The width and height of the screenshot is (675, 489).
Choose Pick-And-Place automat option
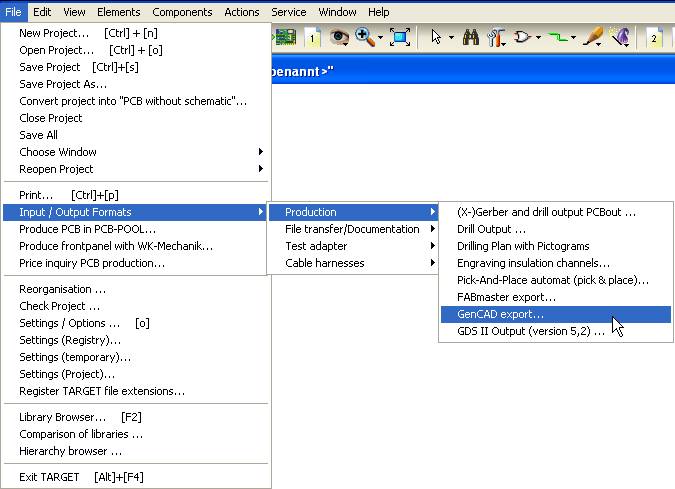tap(552, 280)
